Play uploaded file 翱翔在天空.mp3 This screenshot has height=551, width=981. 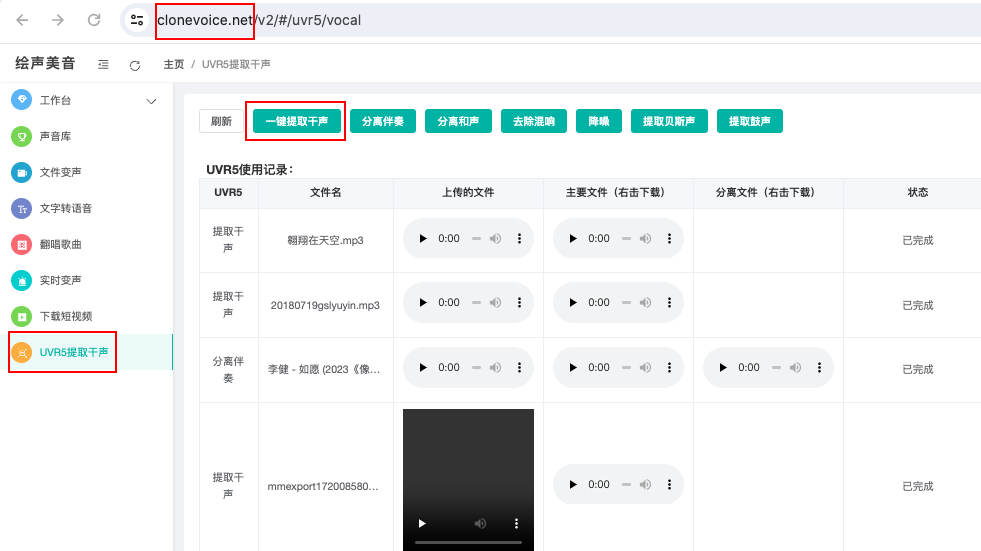click(x=423, y=238)
